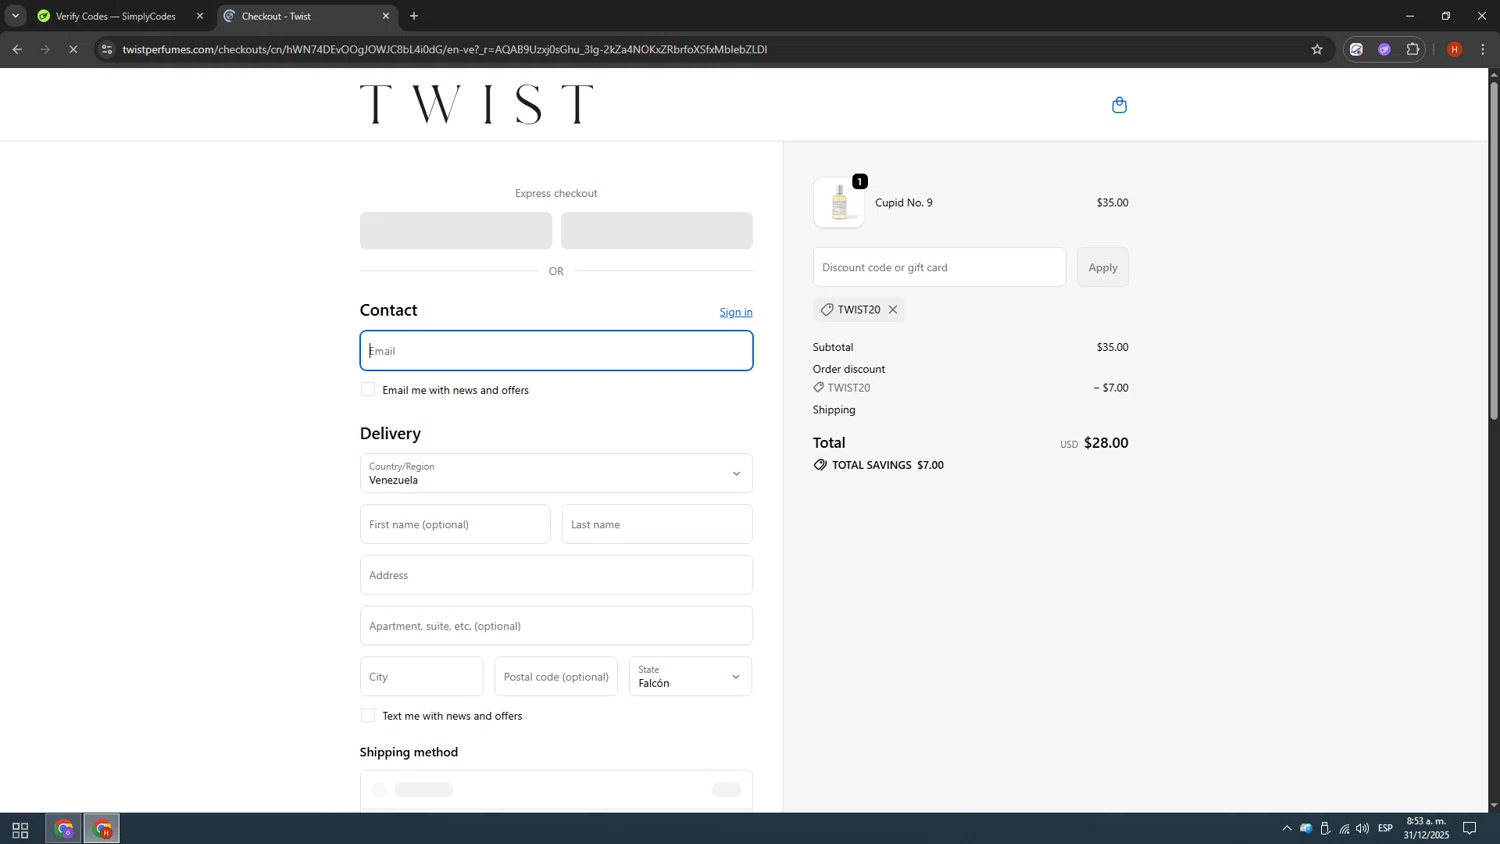Expand Country/Region dropdown showing Venezuela

click(x=556, y=473)
